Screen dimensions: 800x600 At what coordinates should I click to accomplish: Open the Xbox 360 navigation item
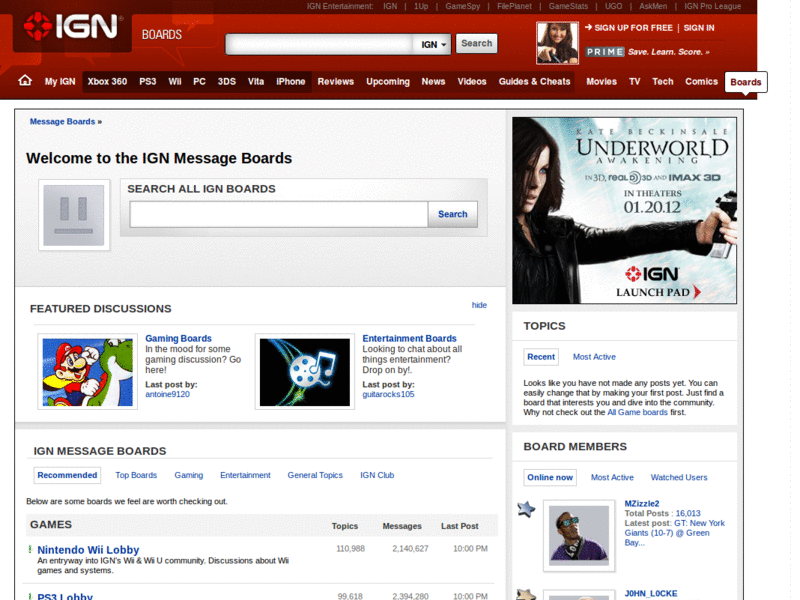click(107, 82)
